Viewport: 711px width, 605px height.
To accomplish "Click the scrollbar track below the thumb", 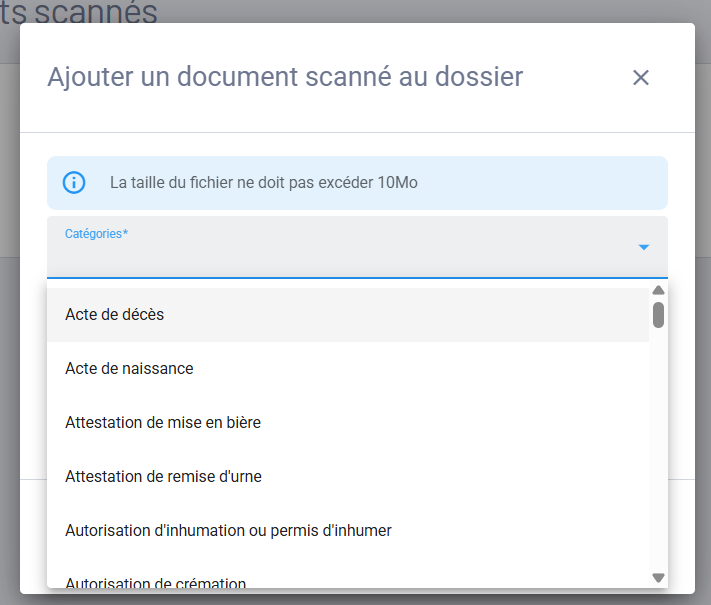I will 658,450.
